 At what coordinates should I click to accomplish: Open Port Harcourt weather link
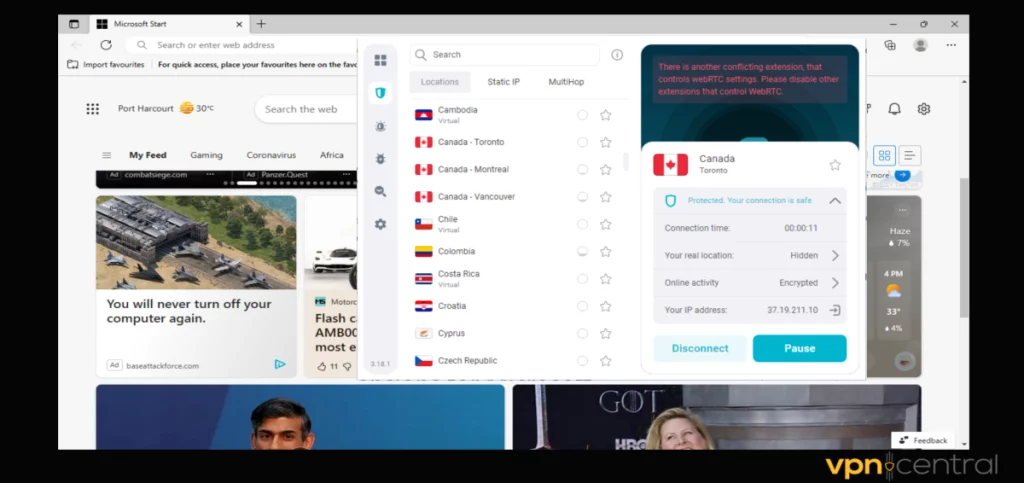pos(166,108)
